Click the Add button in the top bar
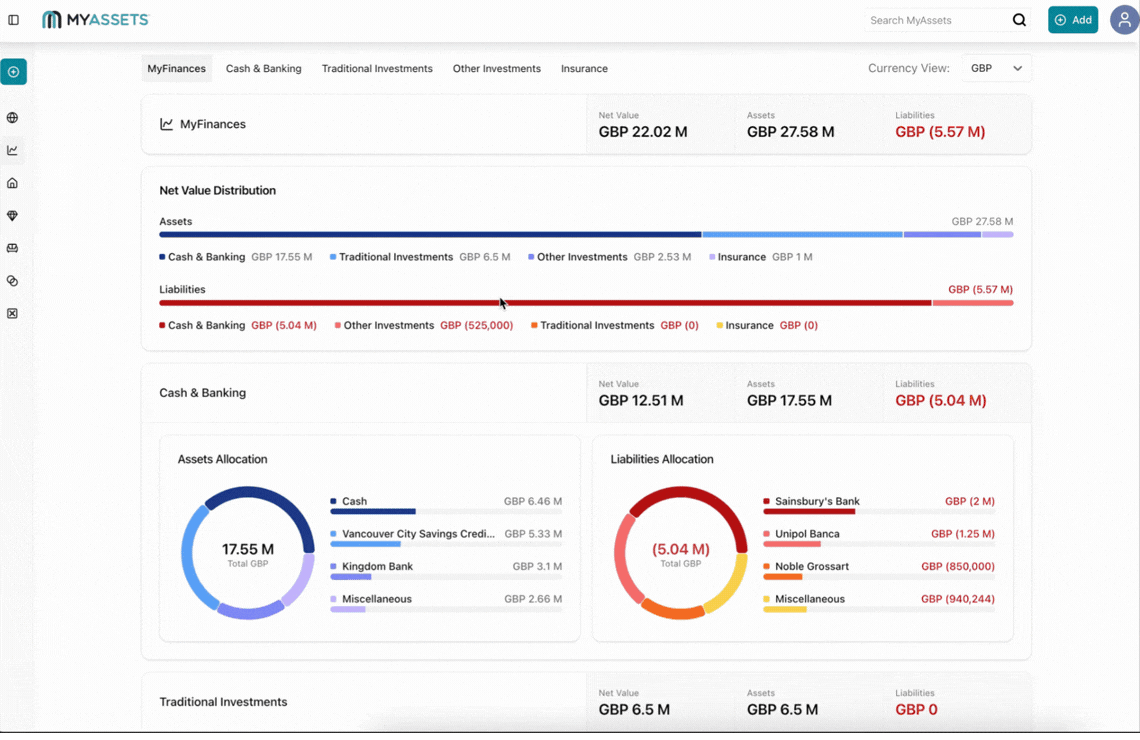 (x=1072, y=19)
